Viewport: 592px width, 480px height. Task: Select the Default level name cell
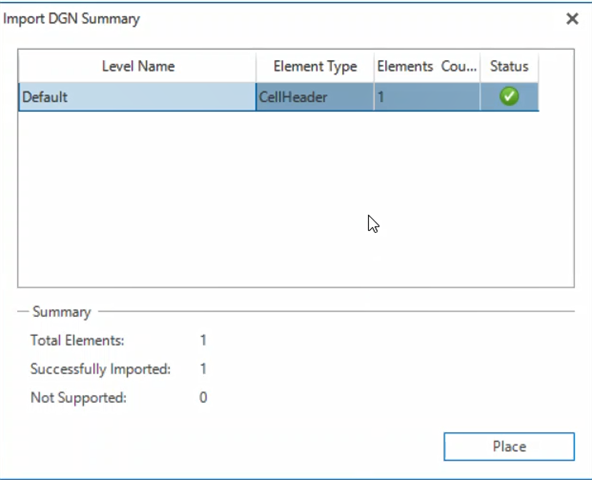pyautogui.click(x=137, y=97)
